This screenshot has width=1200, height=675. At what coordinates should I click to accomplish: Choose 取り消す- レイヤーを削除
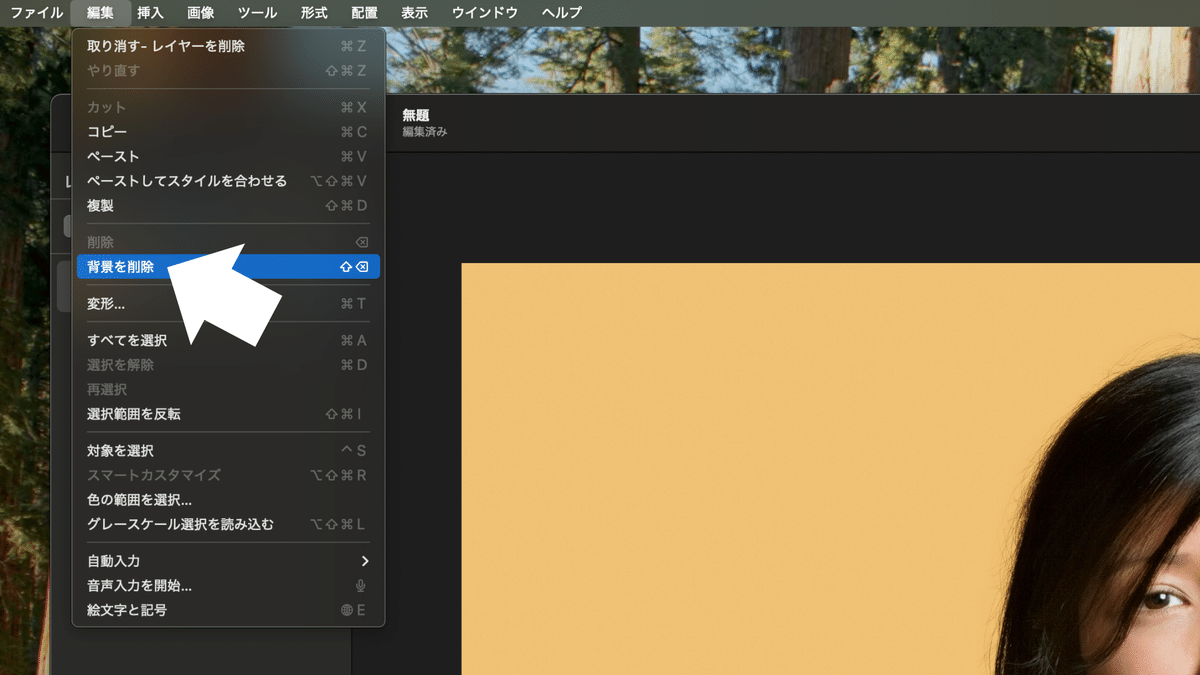point(228,46)
